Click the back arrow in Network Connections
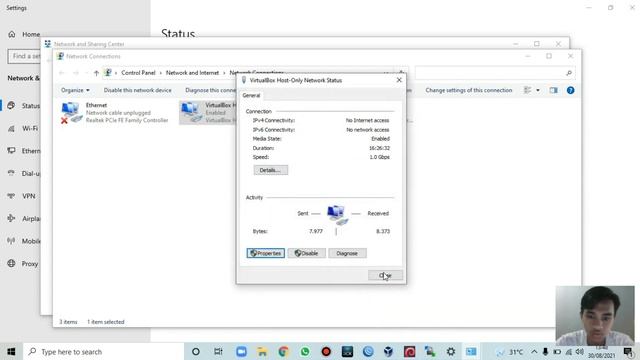The height and width of the screenshot is (360, 640). 62,73
